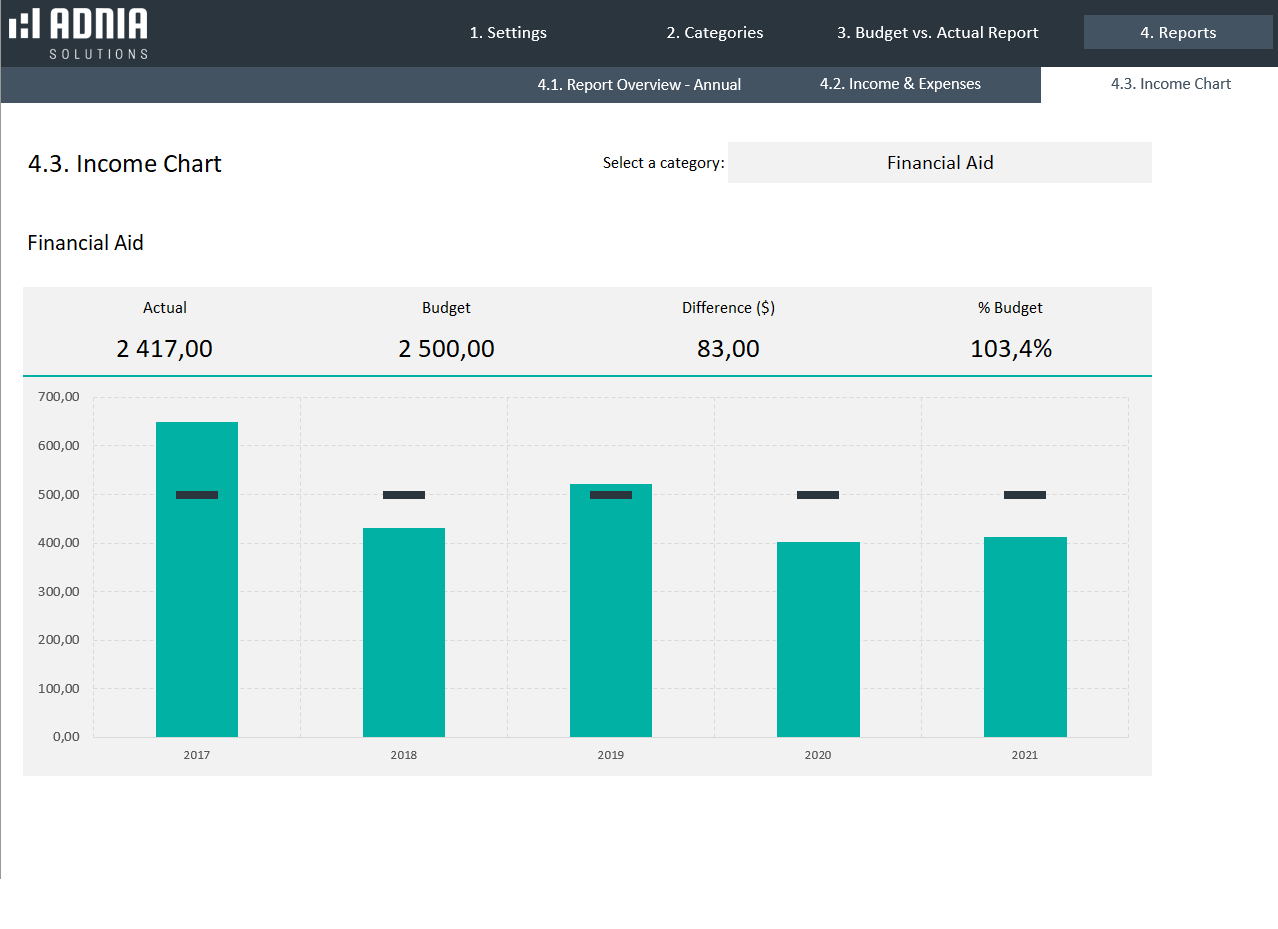Click the Budget value 2 500,00
Screen dimensions: 1278x929
[446, 349]
